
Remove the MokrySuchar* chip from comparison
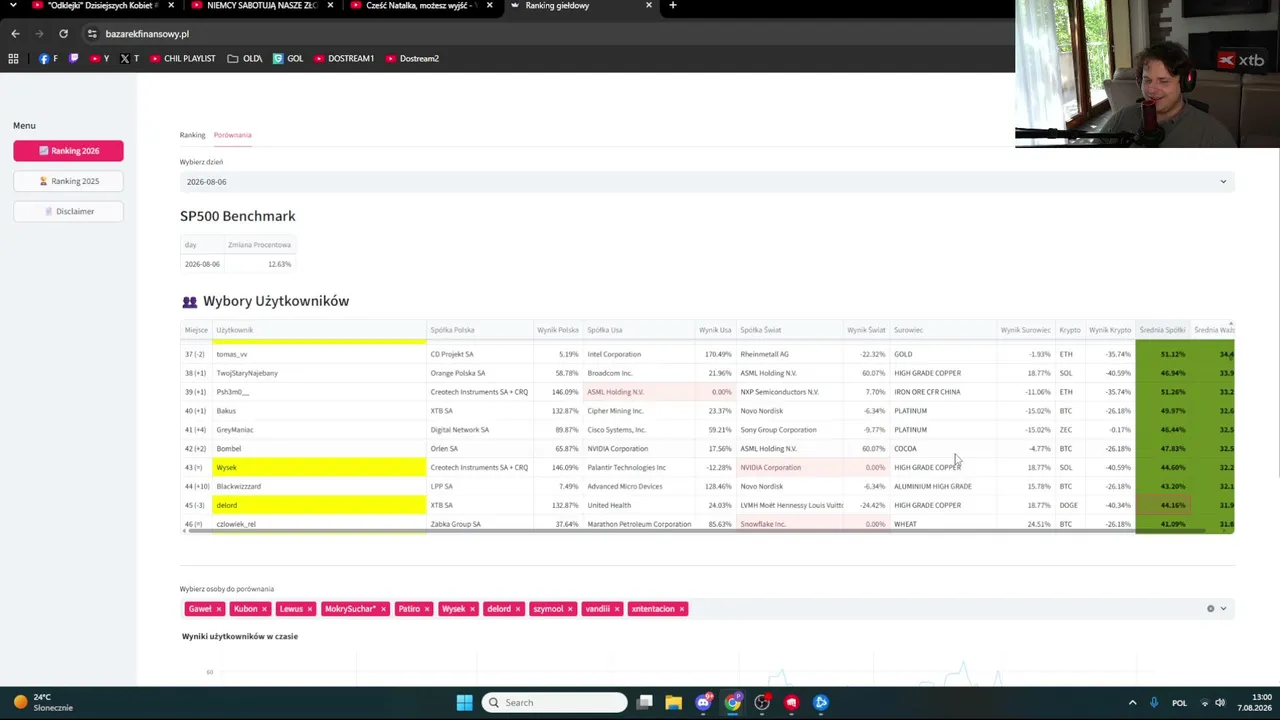[383, 609]
